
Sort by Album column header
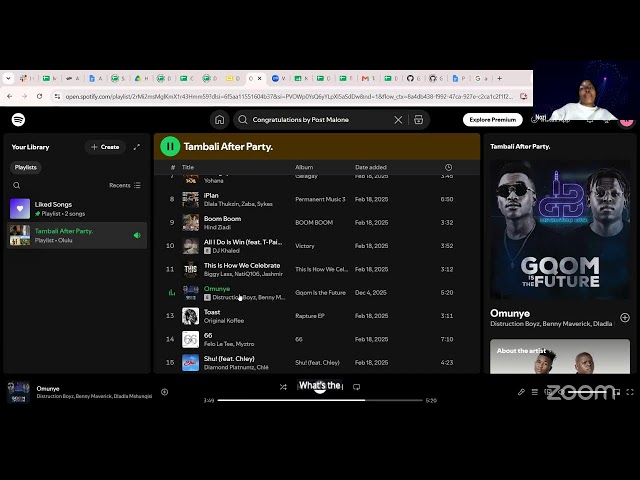(x=304, y=167)
